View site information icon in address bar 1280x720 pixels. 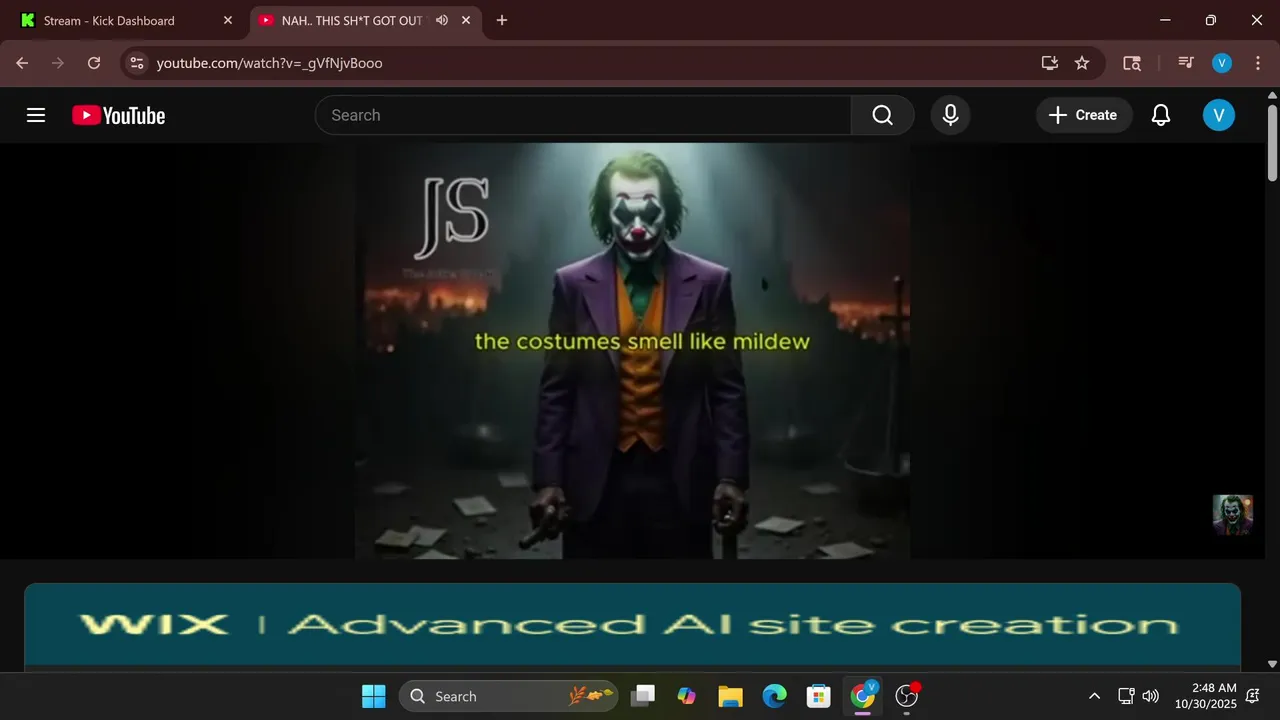137,63
